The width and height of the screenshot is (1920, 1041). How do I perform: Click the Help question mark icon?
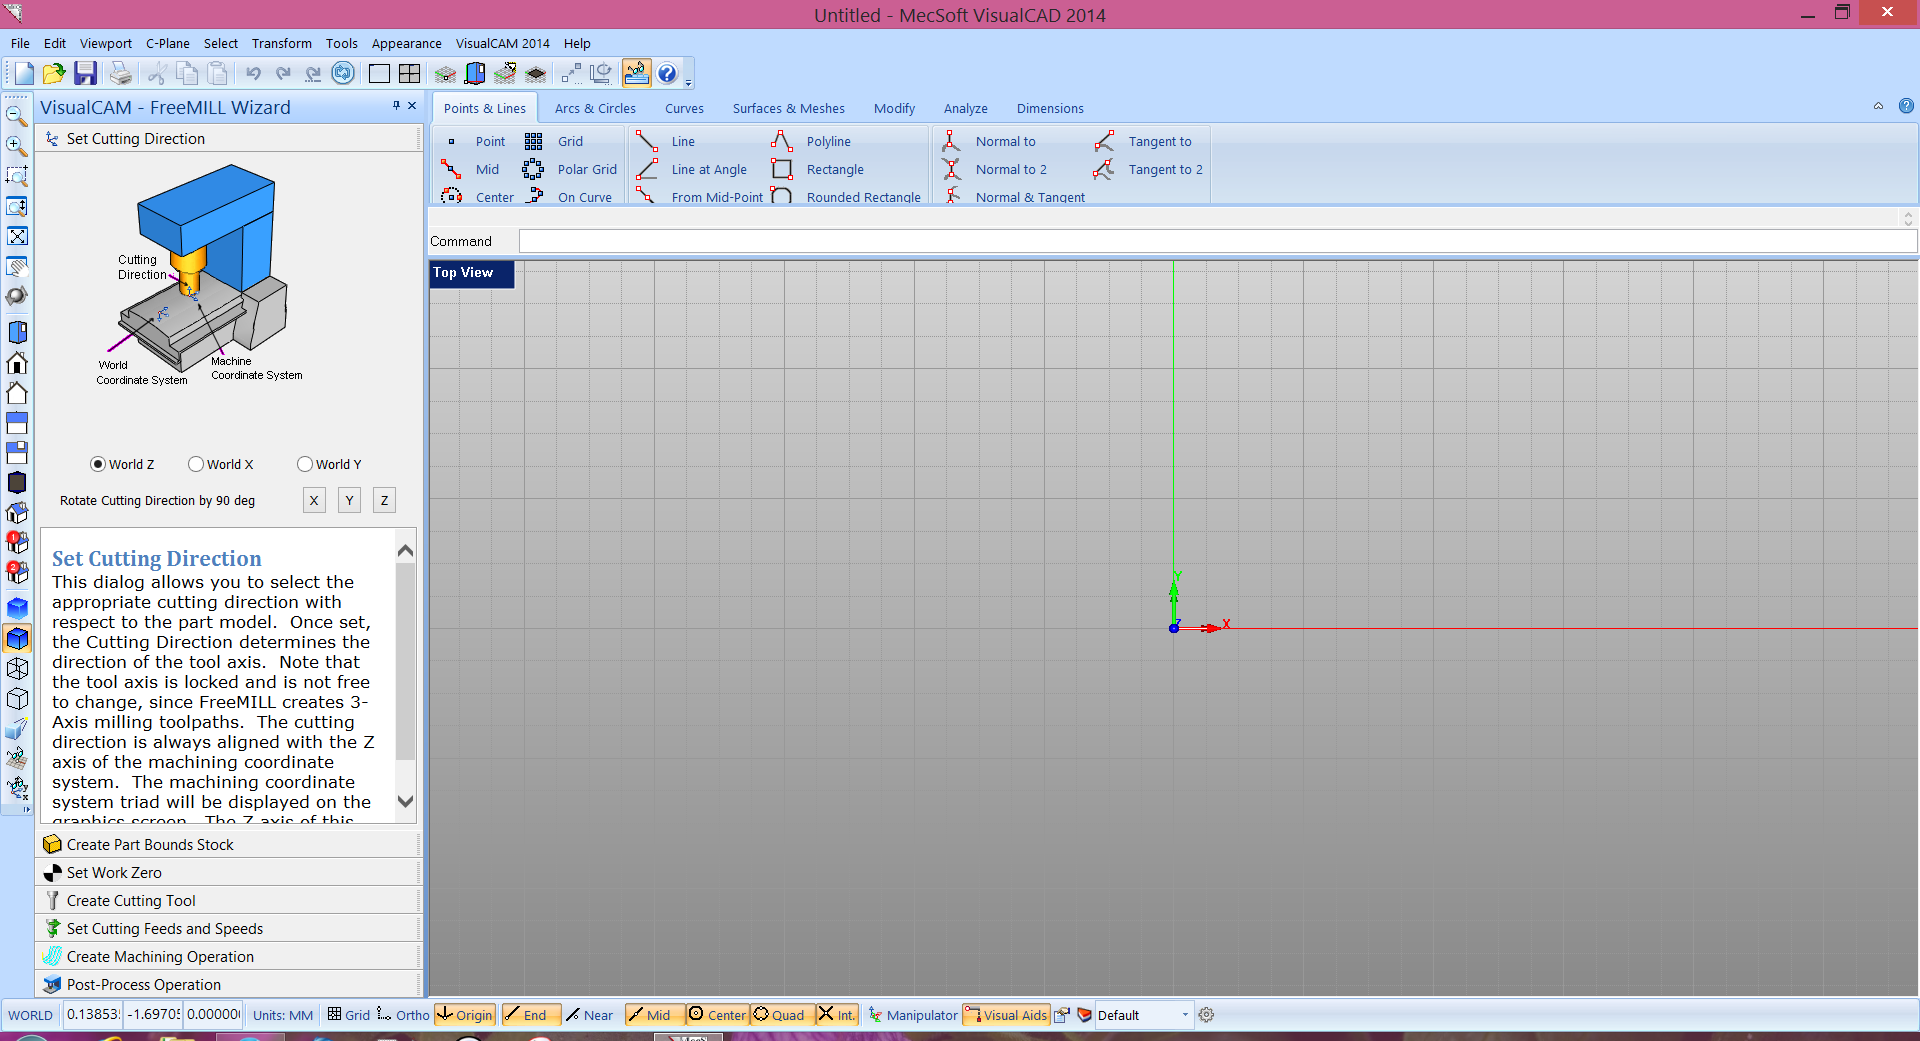[667, 73]
